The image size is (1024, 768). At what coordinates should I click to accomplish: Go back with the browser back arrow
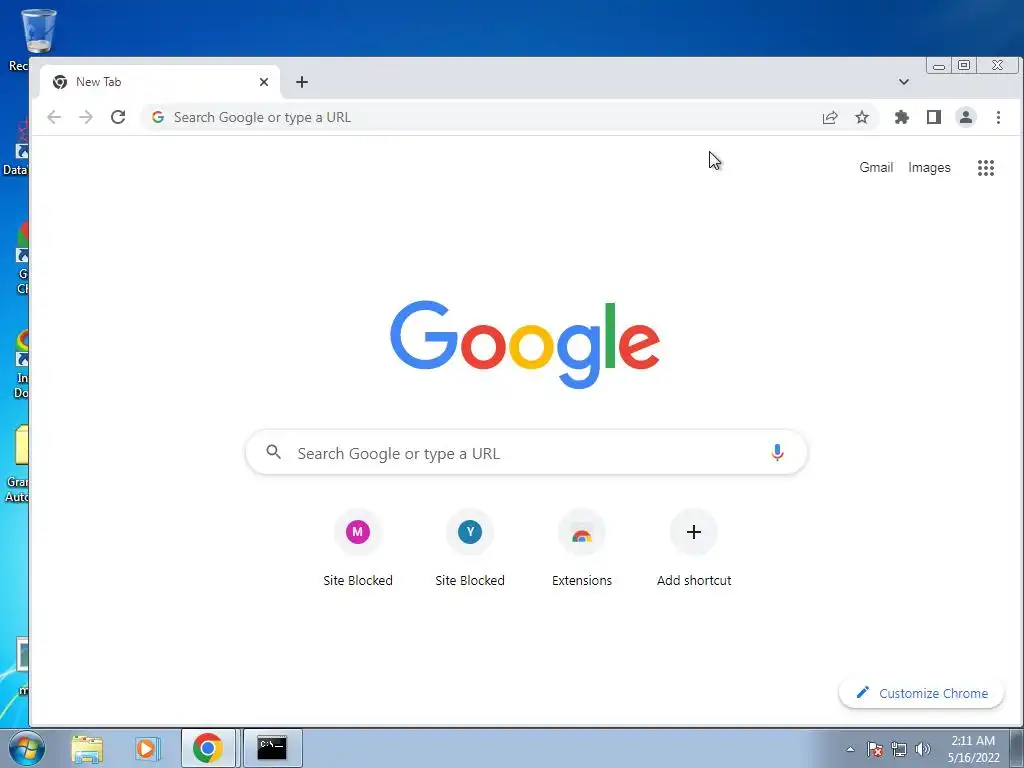[x=54, y=118]
